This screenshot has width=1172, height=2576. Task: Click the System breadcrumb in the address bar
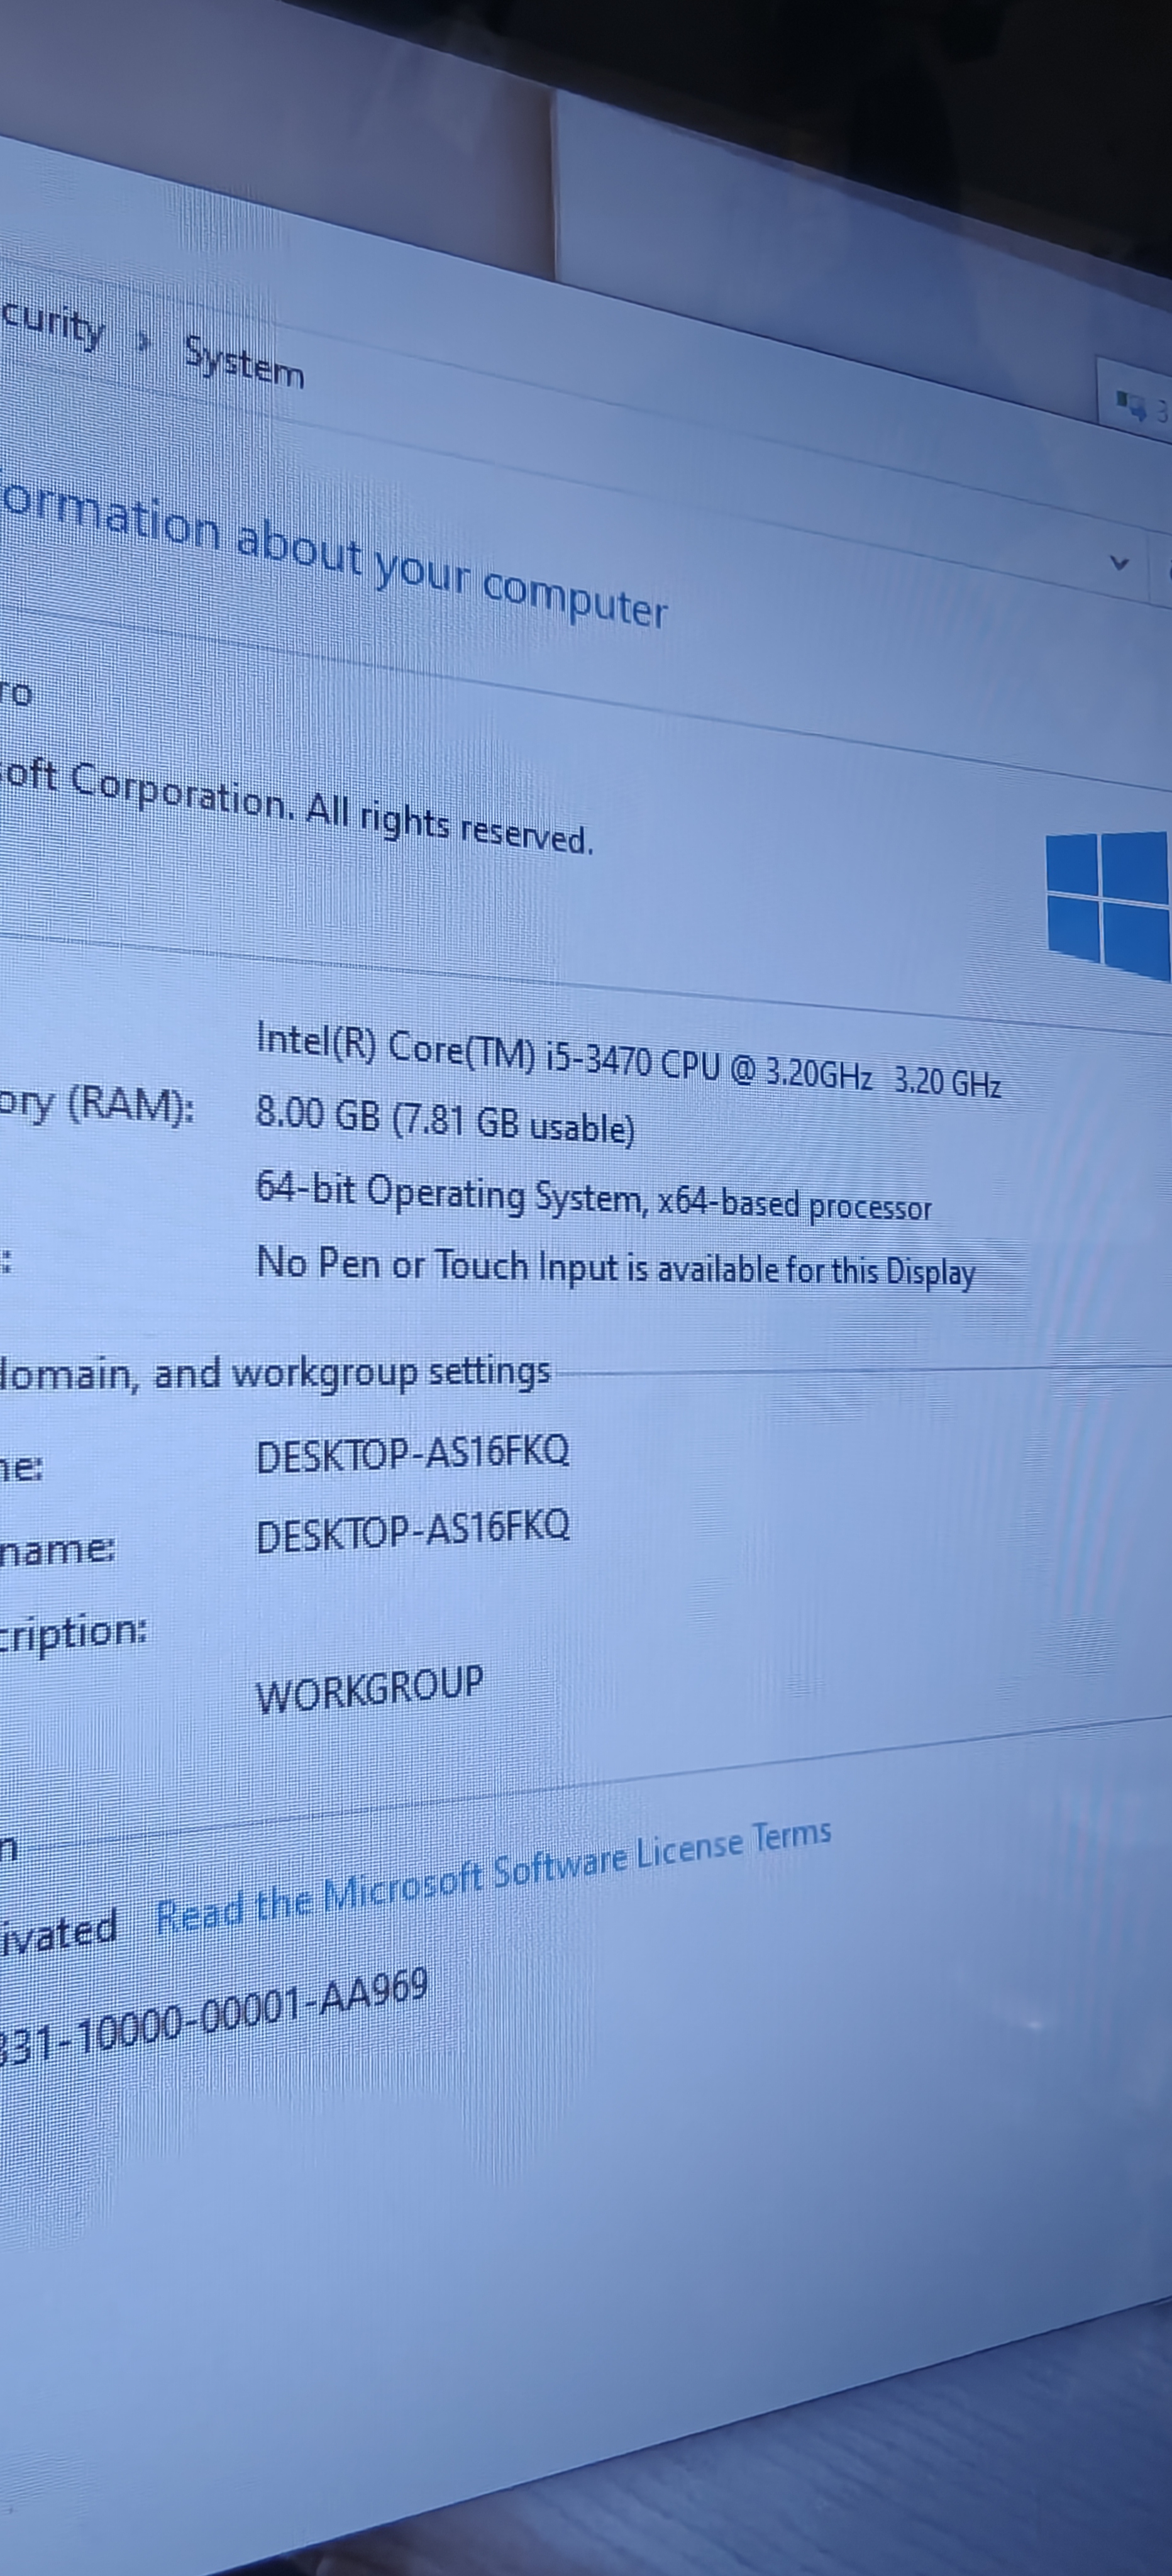244,362
